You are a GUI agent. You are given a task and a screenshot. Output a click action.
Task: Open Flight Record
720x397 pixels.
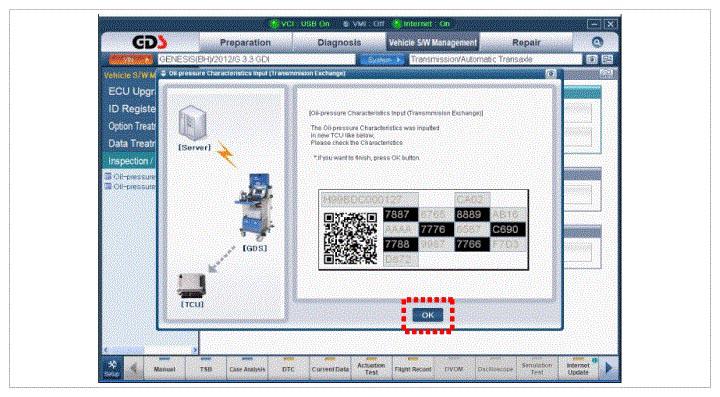pos(413,368)
